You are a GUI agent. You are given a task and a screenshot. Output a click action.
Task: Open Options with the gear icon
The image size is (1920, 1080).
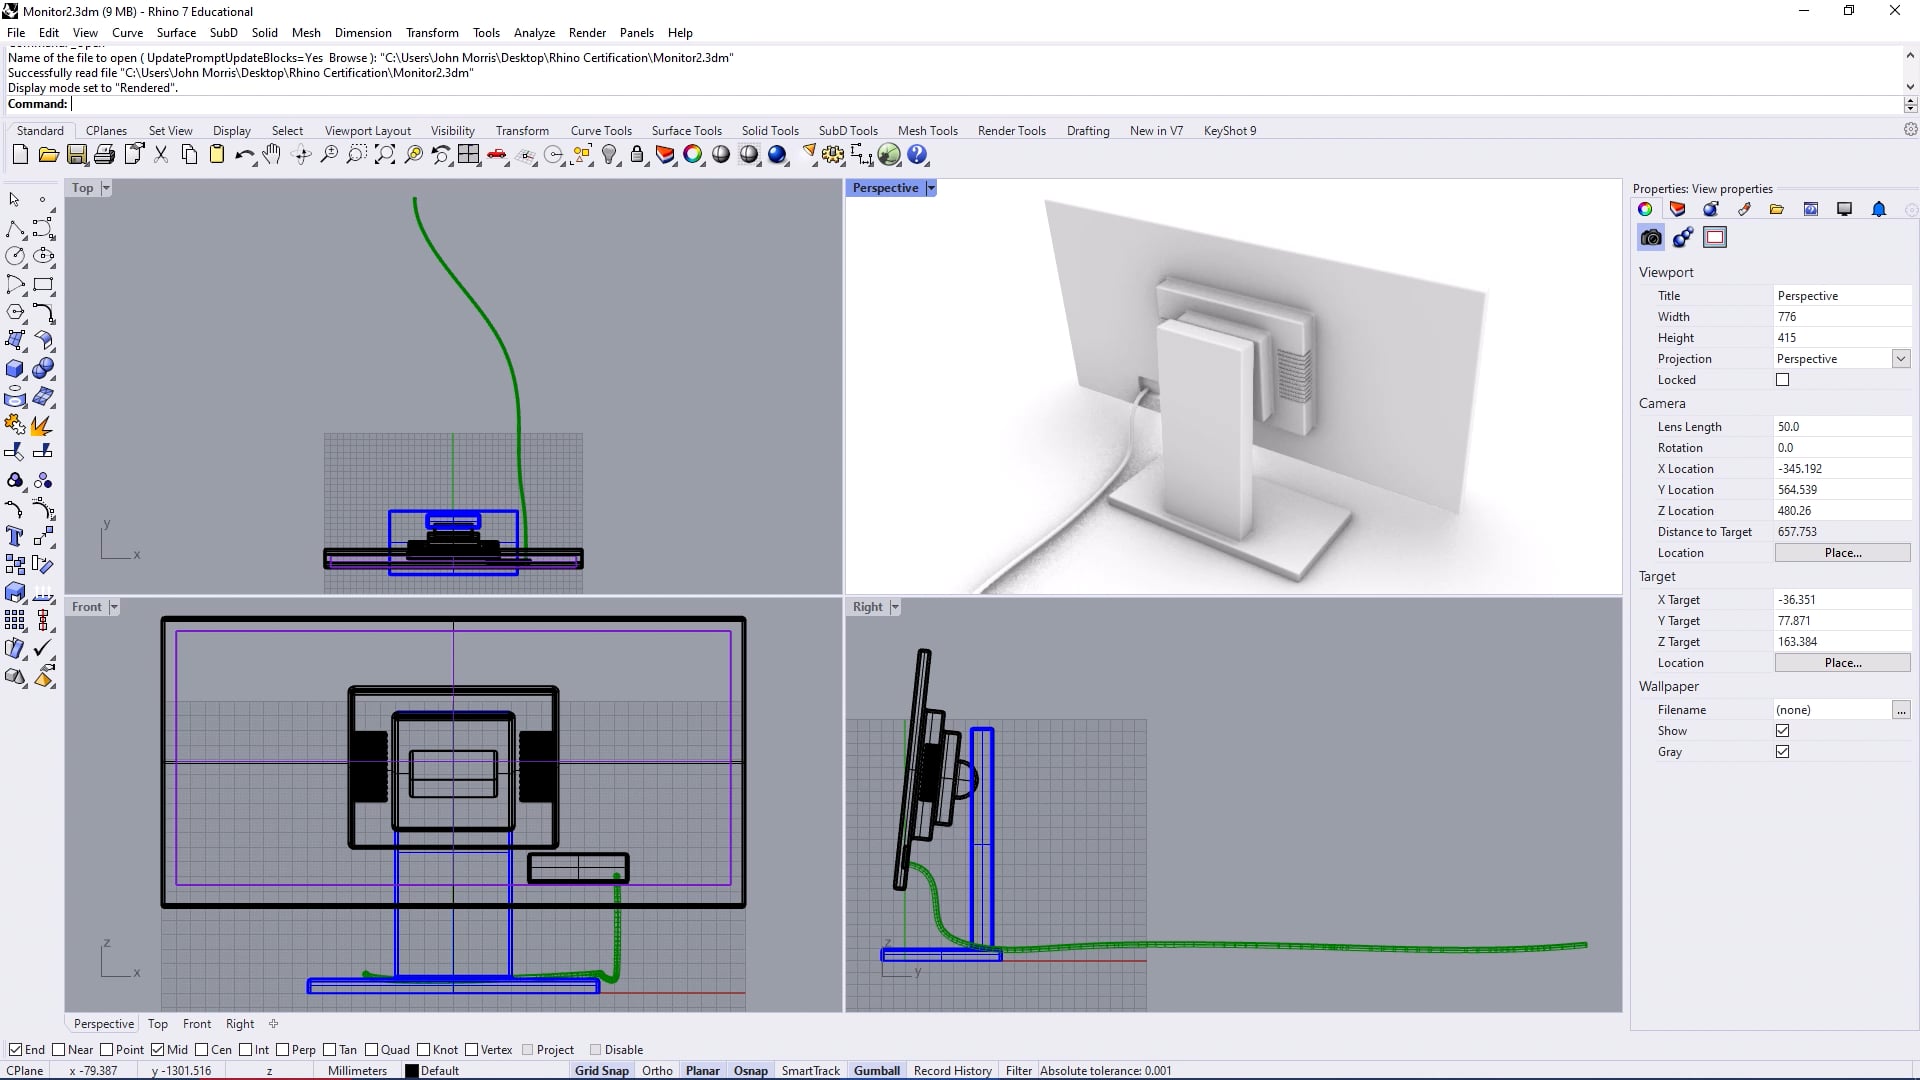click(833, 155)
